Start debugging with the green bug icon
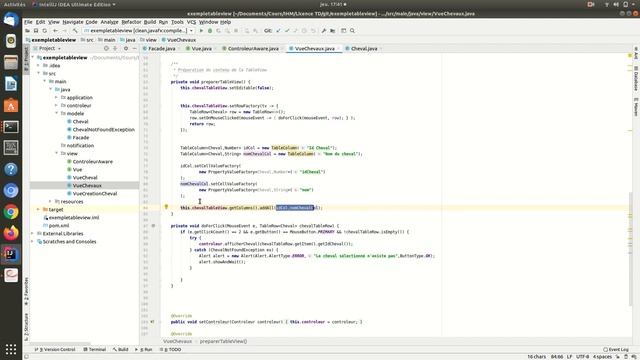 (210, 31)
